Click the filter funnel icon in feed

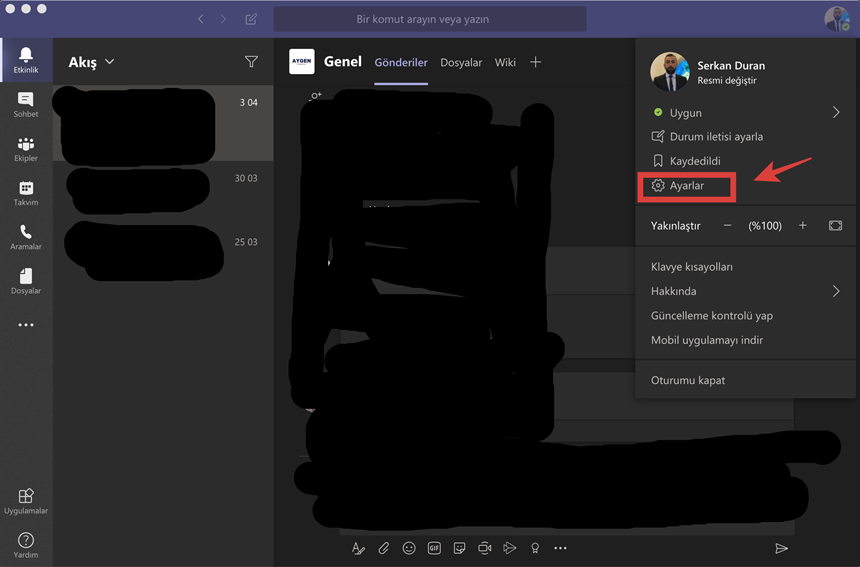pyautogui.click(x=251, y=61)
